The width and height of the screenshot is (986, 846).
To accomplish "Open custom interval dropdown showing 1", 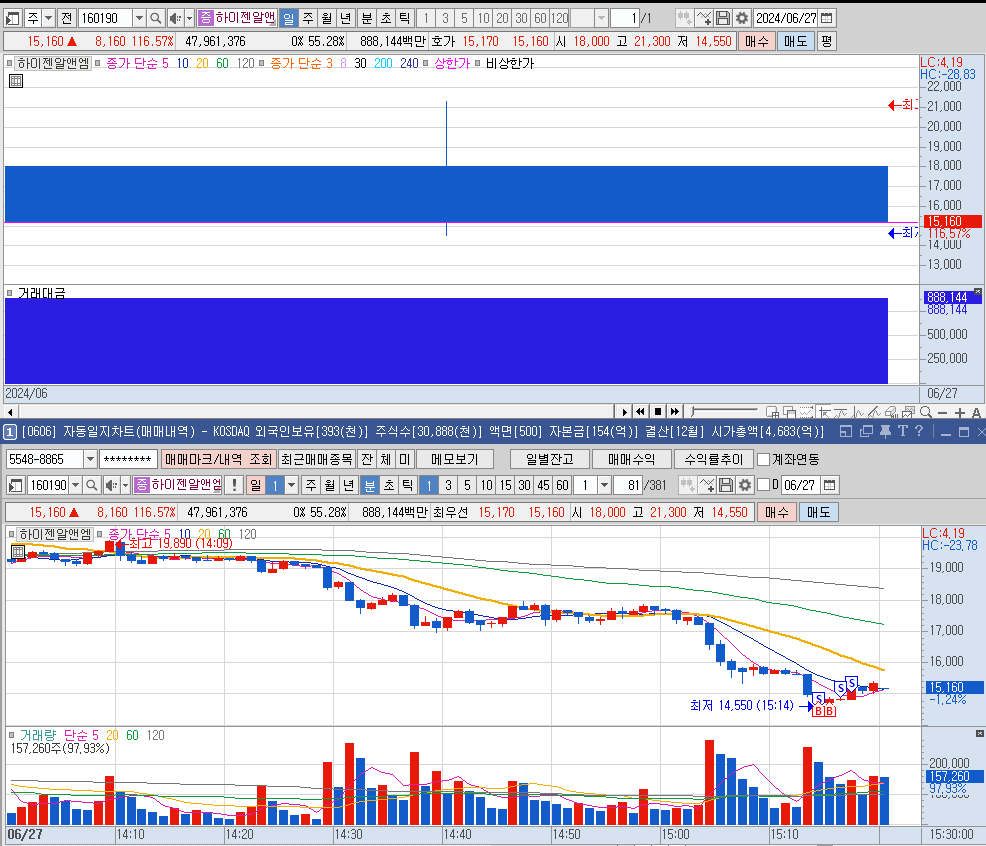I will click(x=604, y=485).
